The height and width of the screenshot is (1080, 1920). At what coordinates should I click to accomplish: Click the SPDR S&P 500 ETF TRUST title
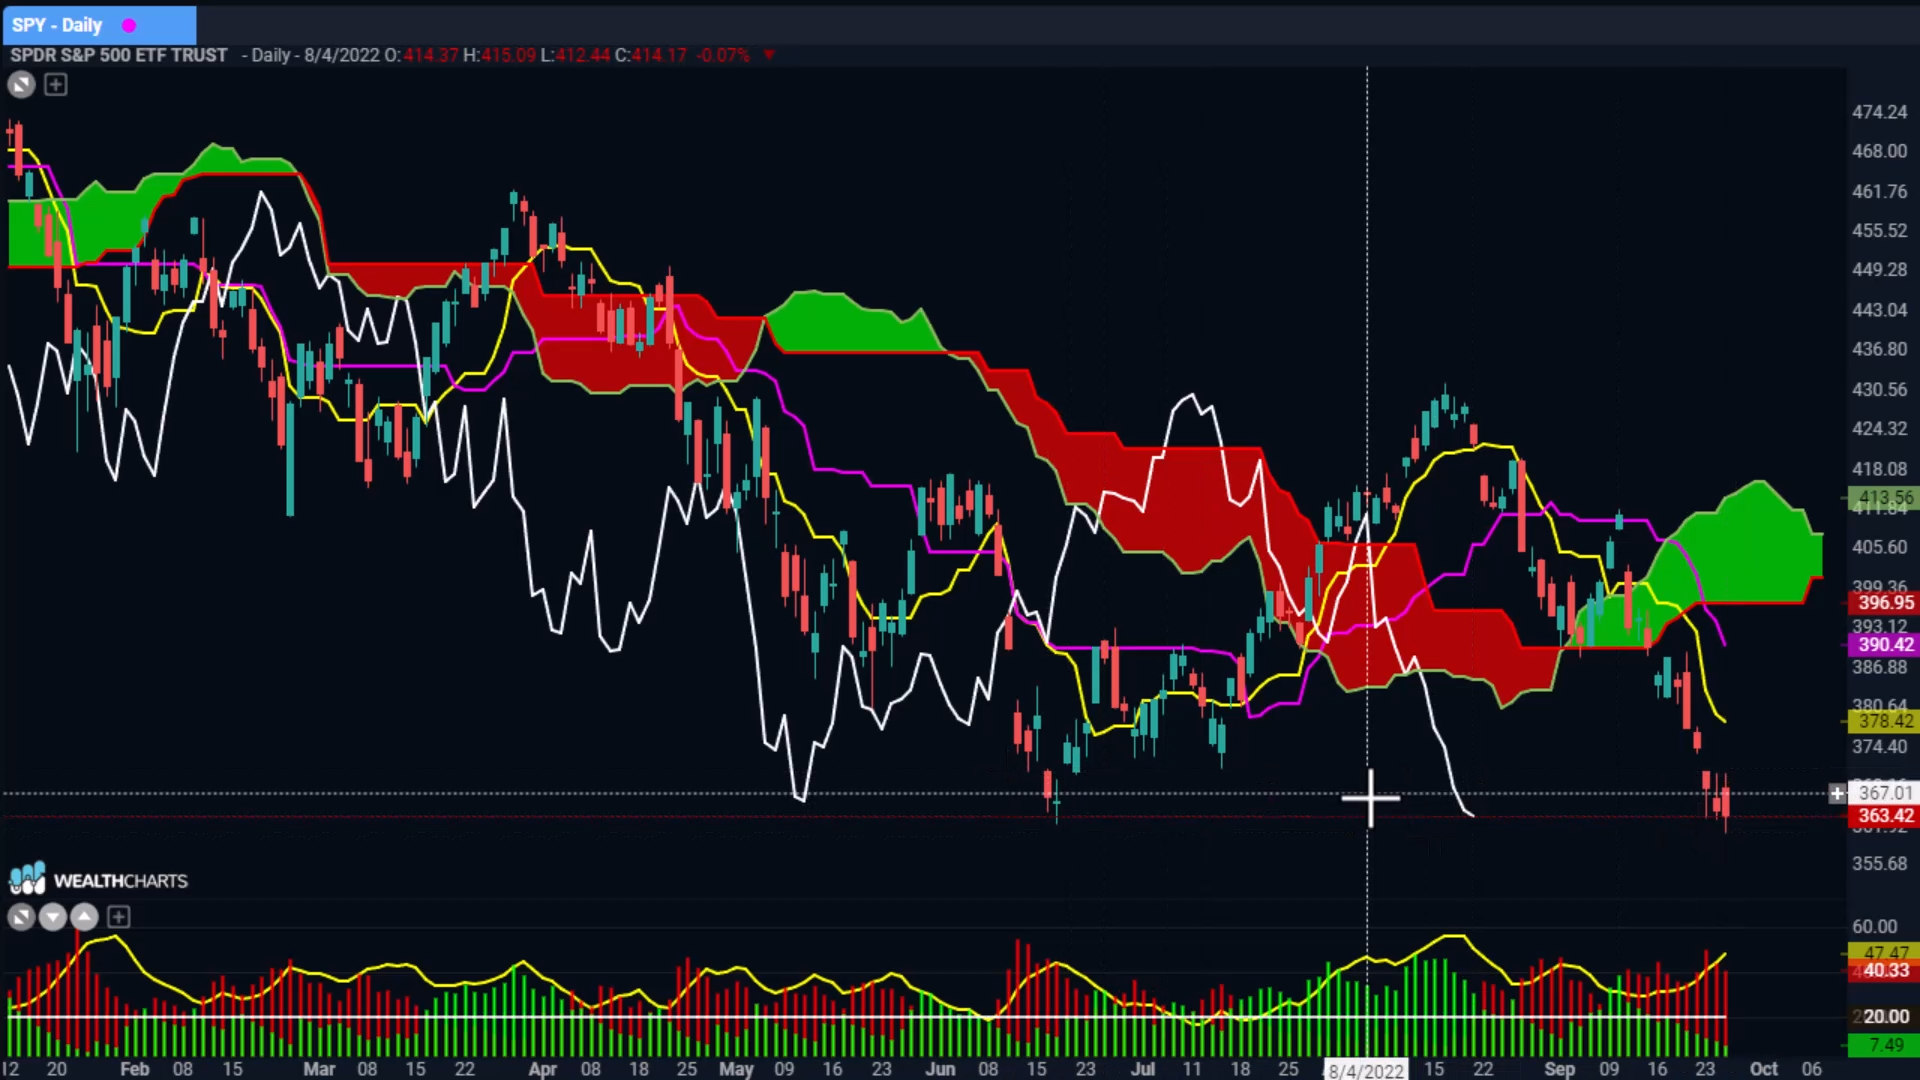click(119, 55)
